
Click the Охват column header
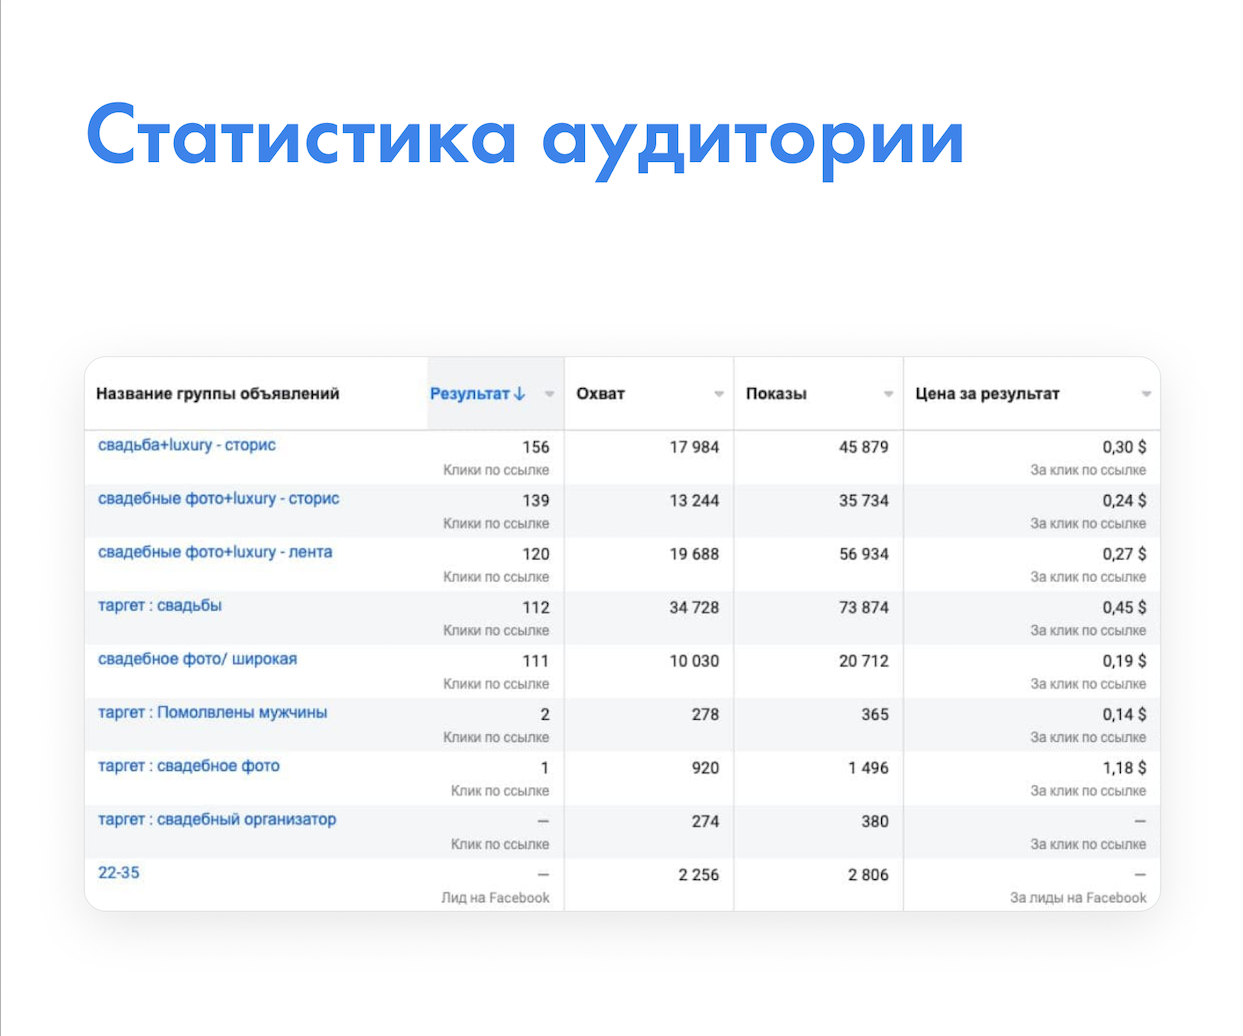click(x=601, y=394)
